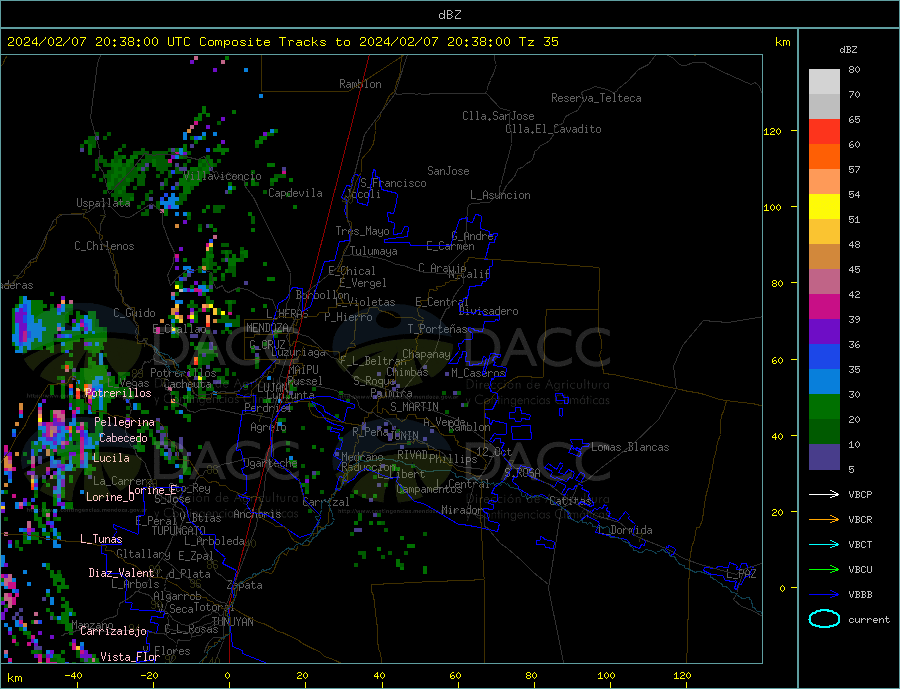Click the green VBCU arrow in legend
The image size is (900, 689).
coord(825,570)
